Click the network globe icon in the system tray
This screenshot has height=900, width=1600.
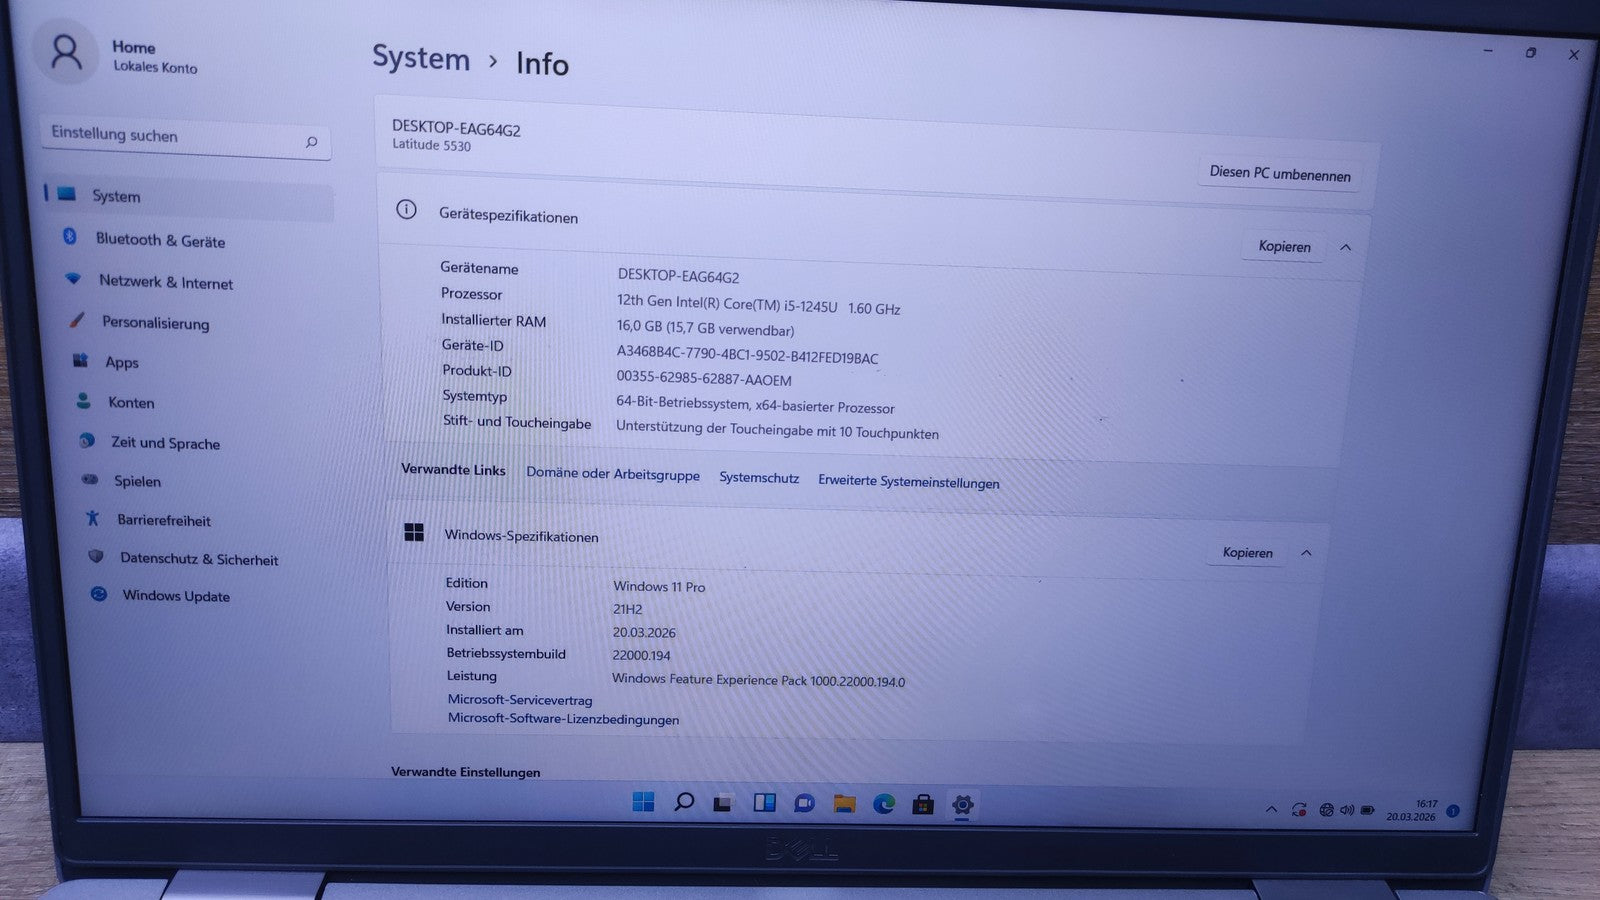[1326, 810]
